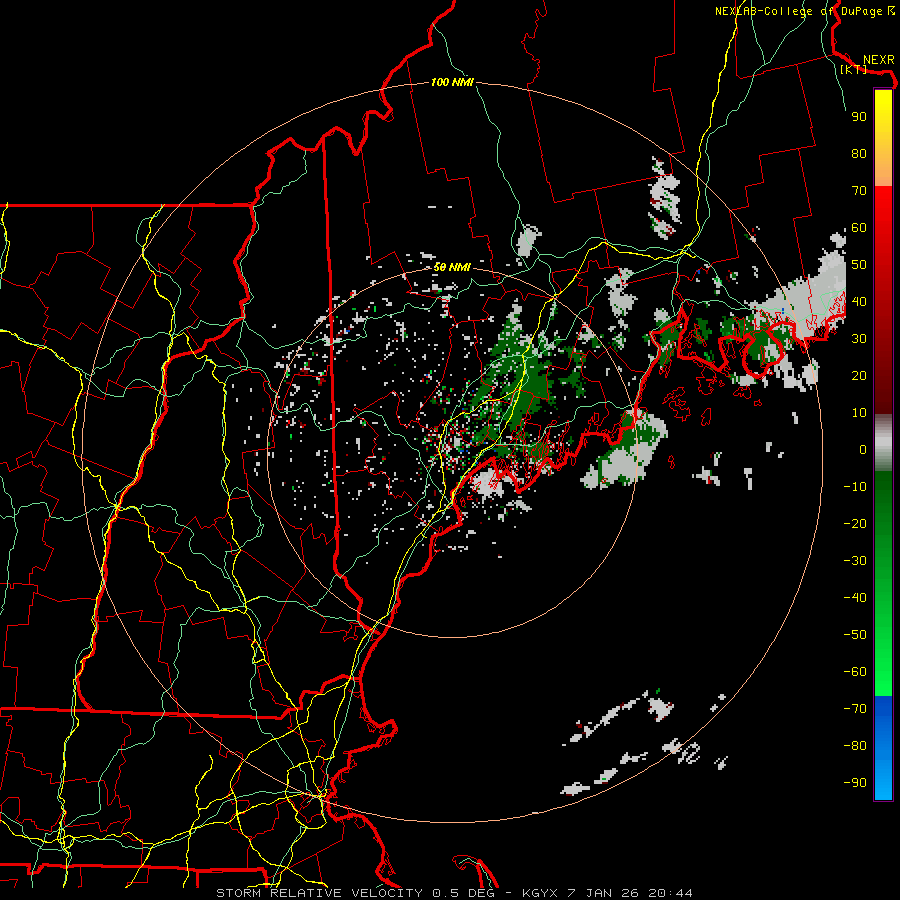Click the NEXLAB-College of DuPage credit text

coord(804,11)
